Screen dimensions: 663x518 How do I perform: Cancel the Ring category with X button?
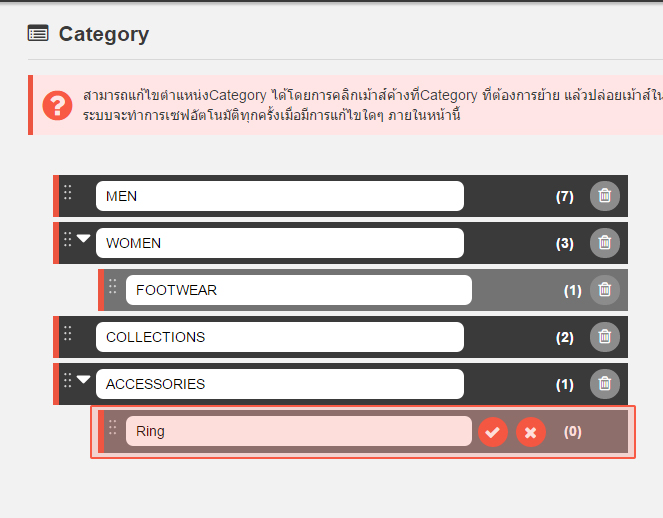(531, 432)
